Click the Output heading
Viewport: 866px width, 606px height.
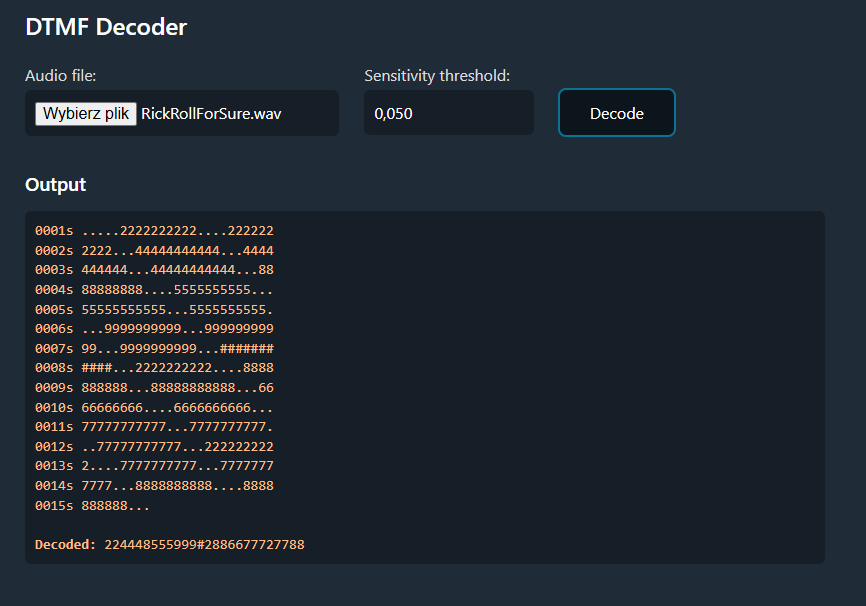pos(55,184)
